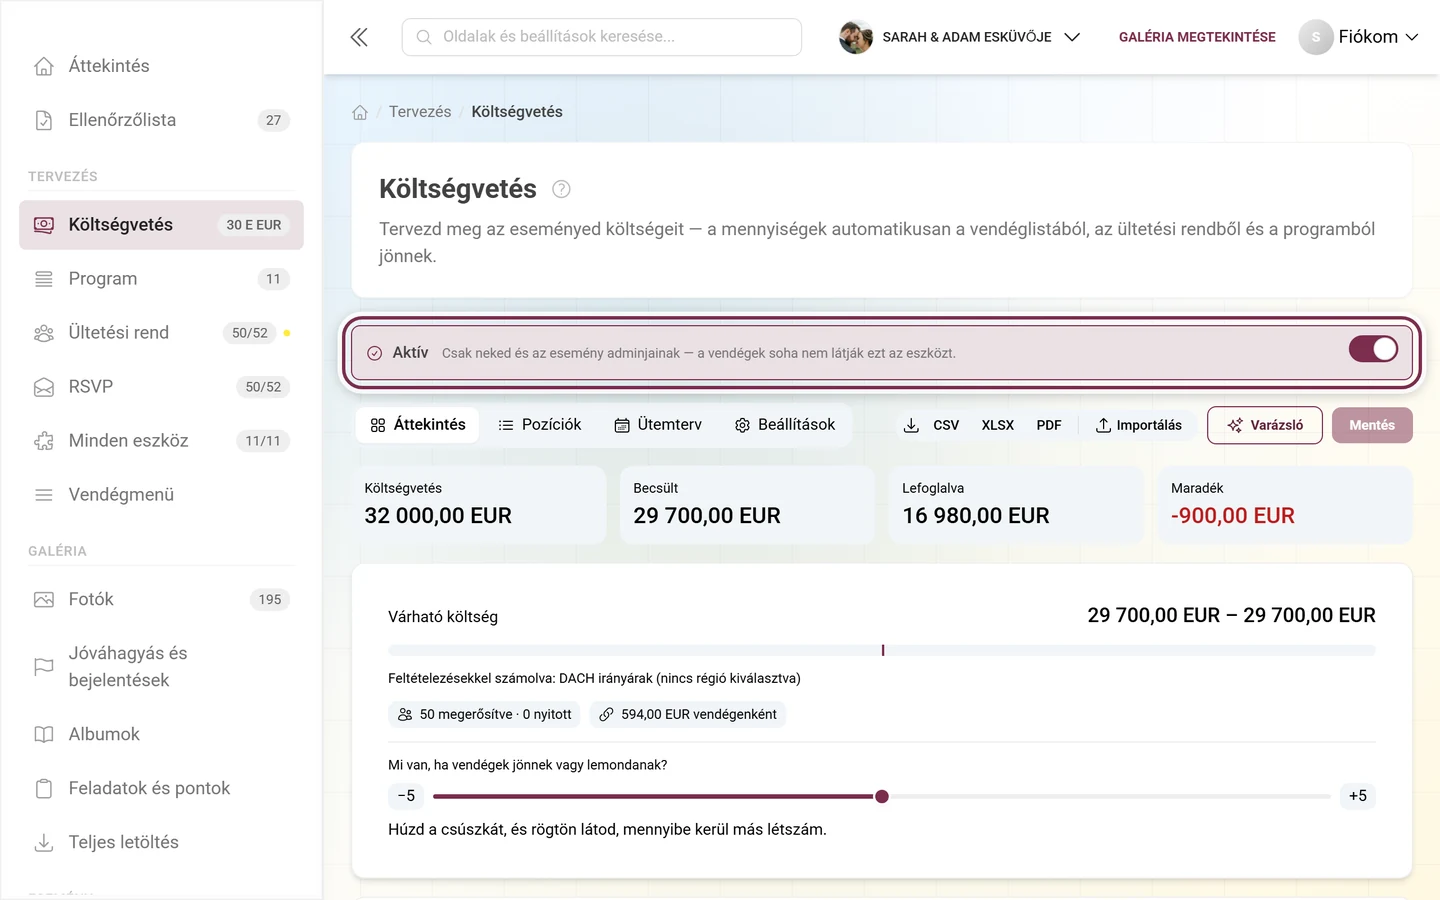Click the -5 guest slider button

[x=406, y=796]
